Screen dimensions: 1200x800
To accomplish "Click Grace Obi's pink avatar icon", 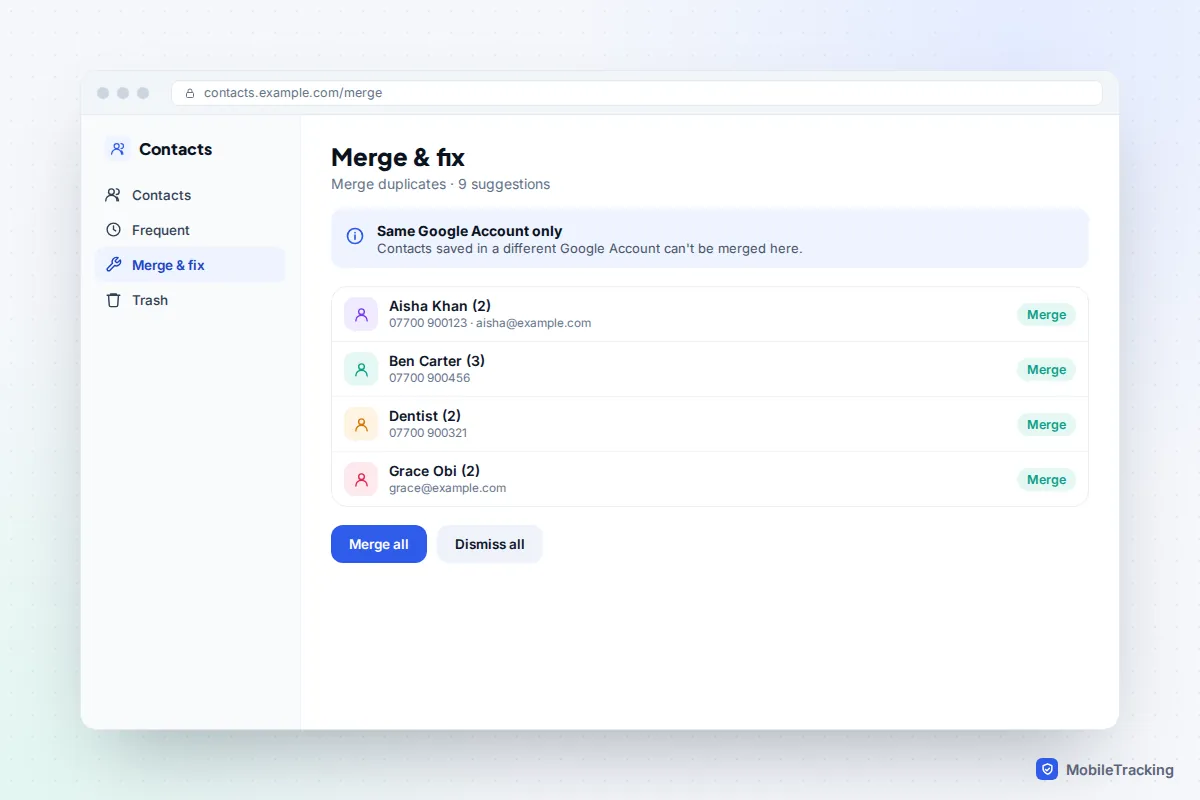I will (x=361, y=479).
